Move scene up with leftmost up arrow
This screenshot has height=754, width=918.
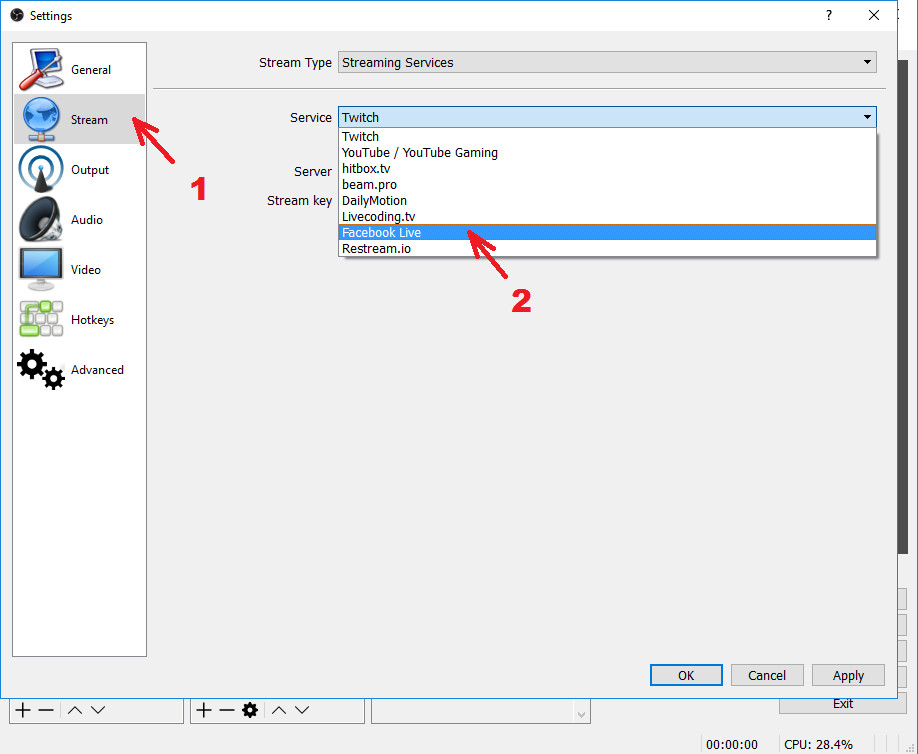coord(75,710)
